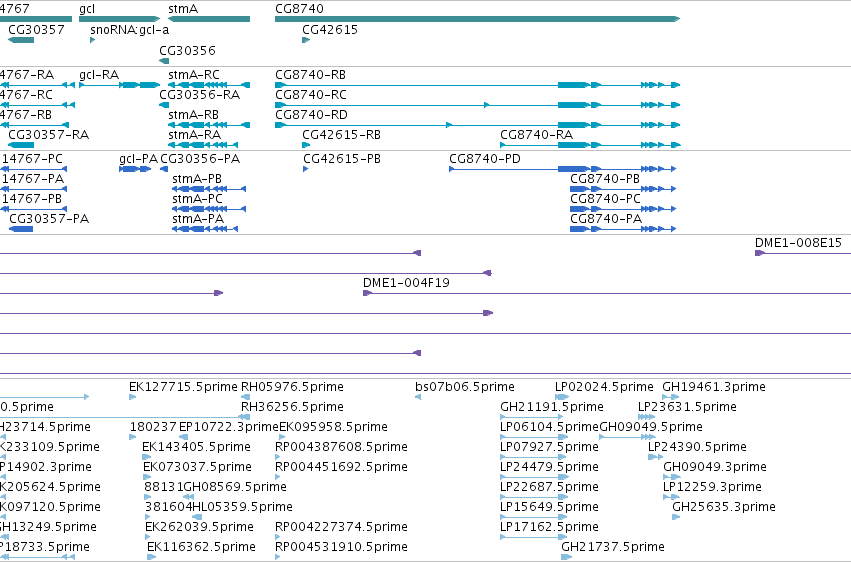The width and height of the screenshot is (851, 562).
Task: Select EST LP22687.5prime
Action: tap(534, 497)
